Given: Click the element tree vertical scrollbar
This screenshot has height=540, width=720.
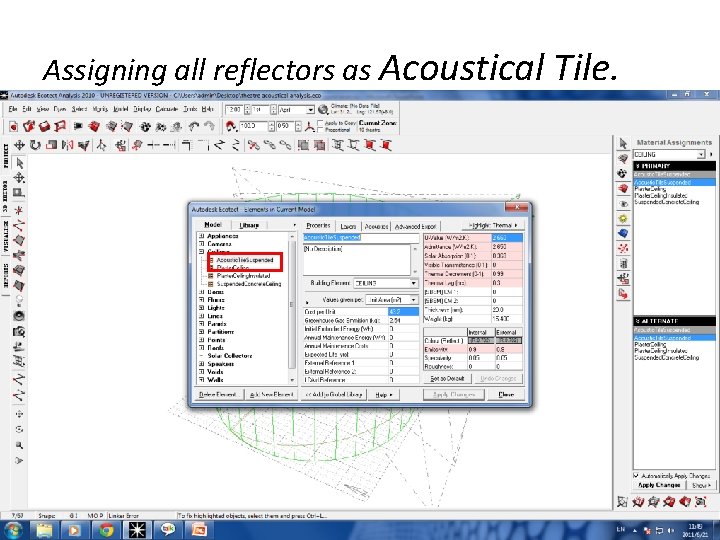Looking at the screenshot, I should tap(292, 308).
